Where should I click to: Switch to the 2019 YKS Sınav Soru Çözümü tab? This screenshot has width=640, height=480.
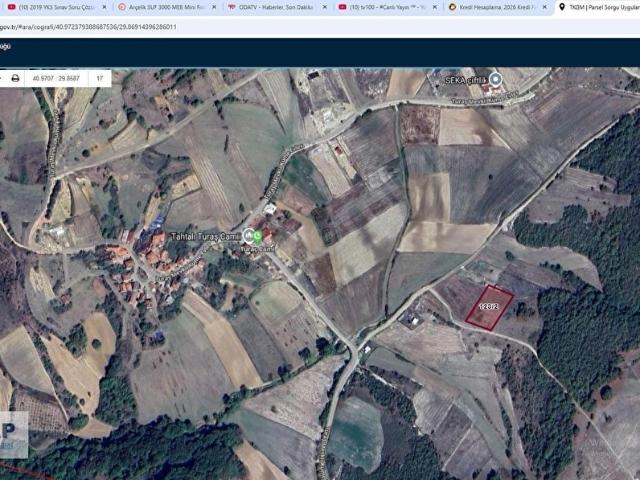click(57, 7)
